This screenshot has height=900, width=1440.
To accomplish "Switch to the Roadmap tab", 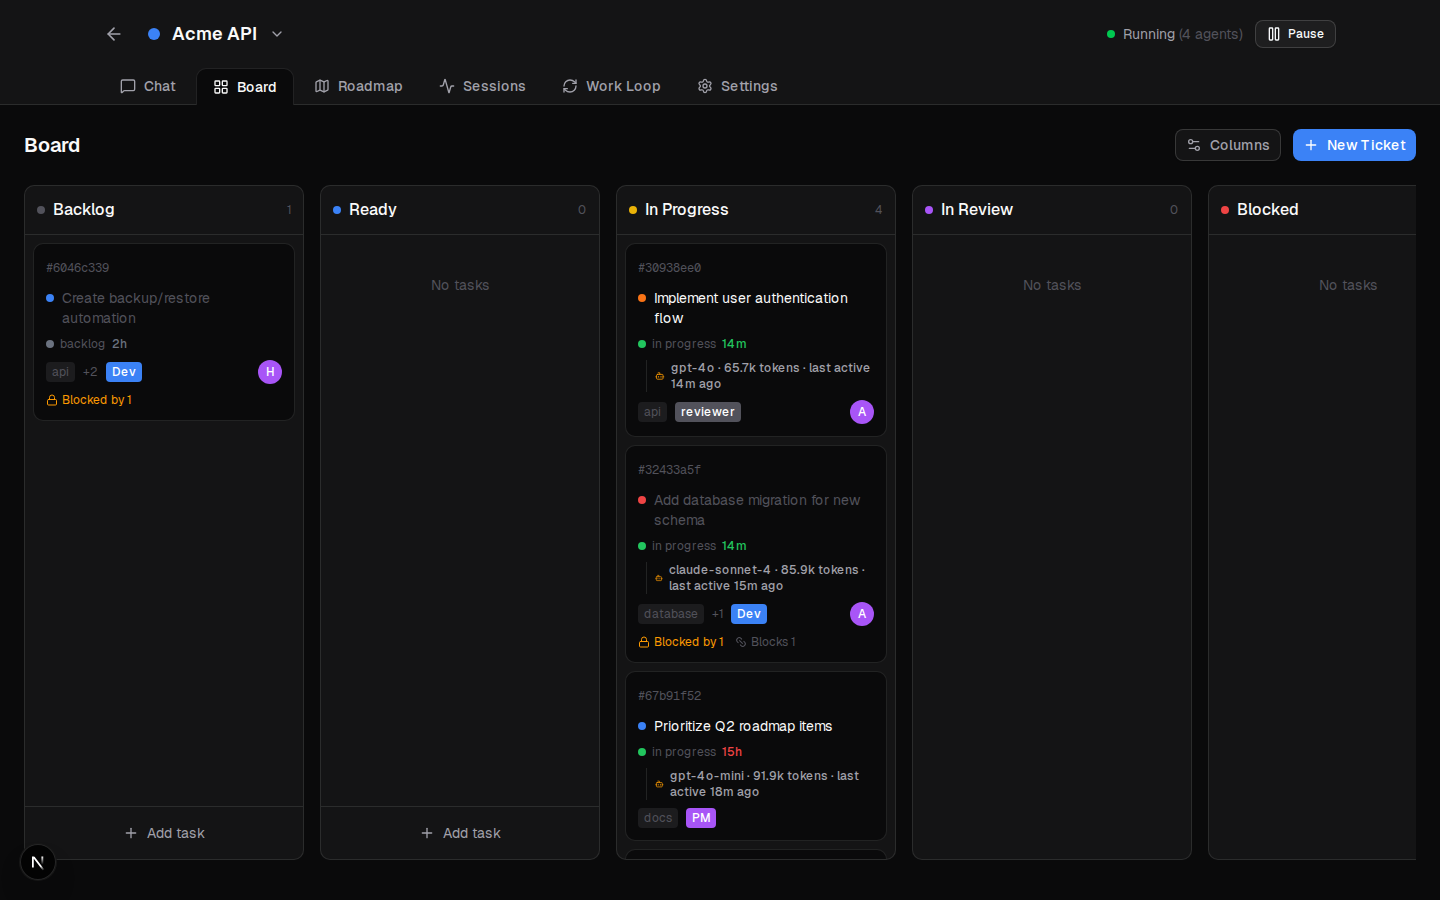I will point(358,86).
